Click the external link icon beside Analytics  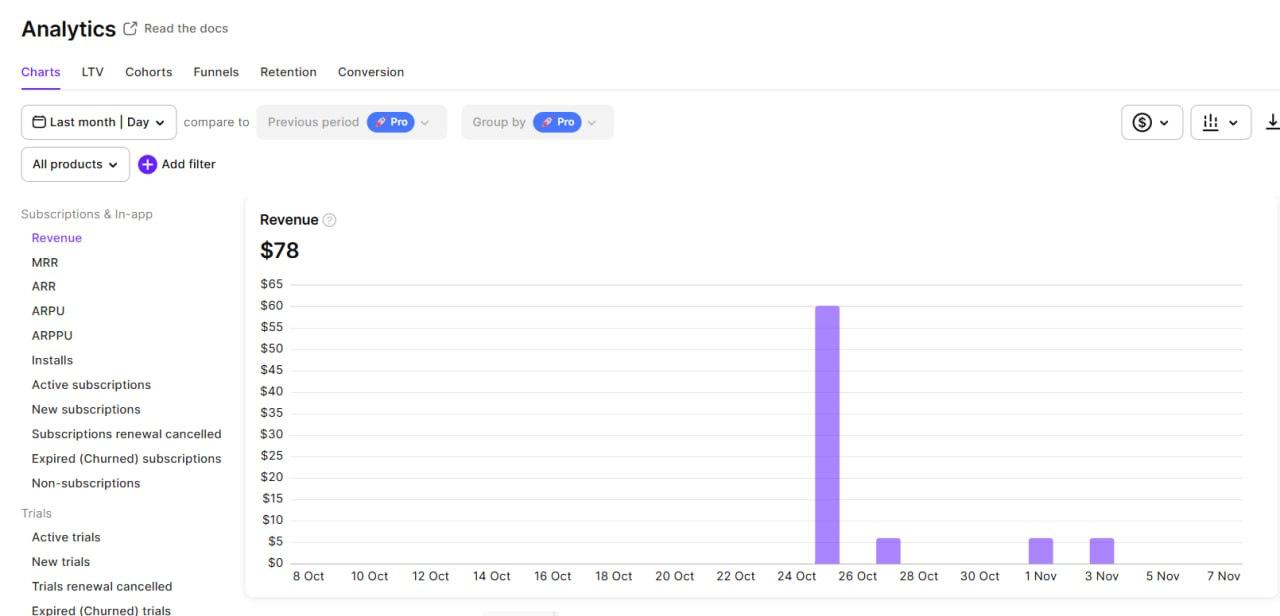(128, 28)
